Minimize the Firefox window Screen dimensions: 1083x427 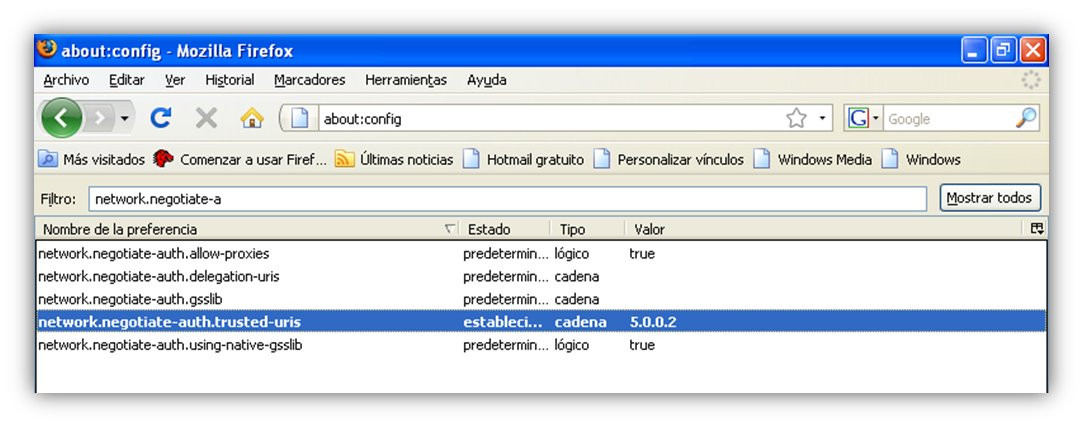click(974, 51)
